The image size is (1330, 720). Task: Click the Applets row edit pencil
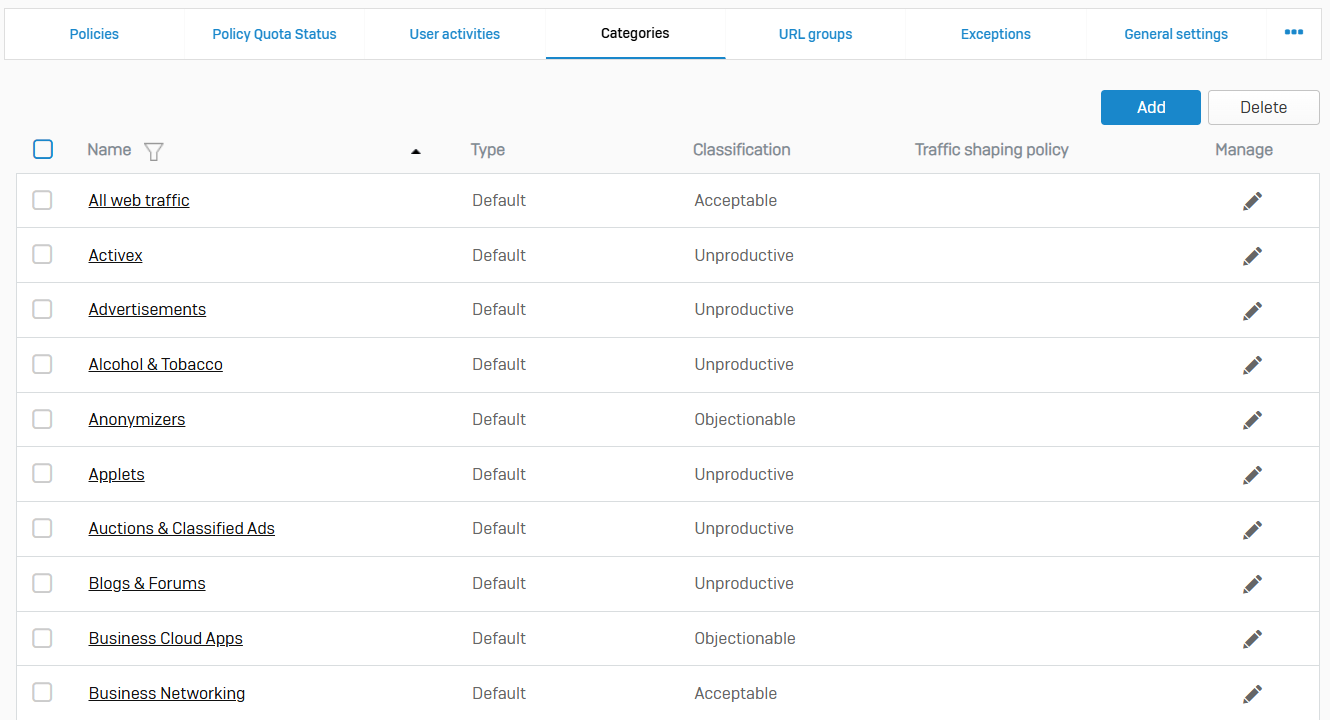(x=1252, y=475)
